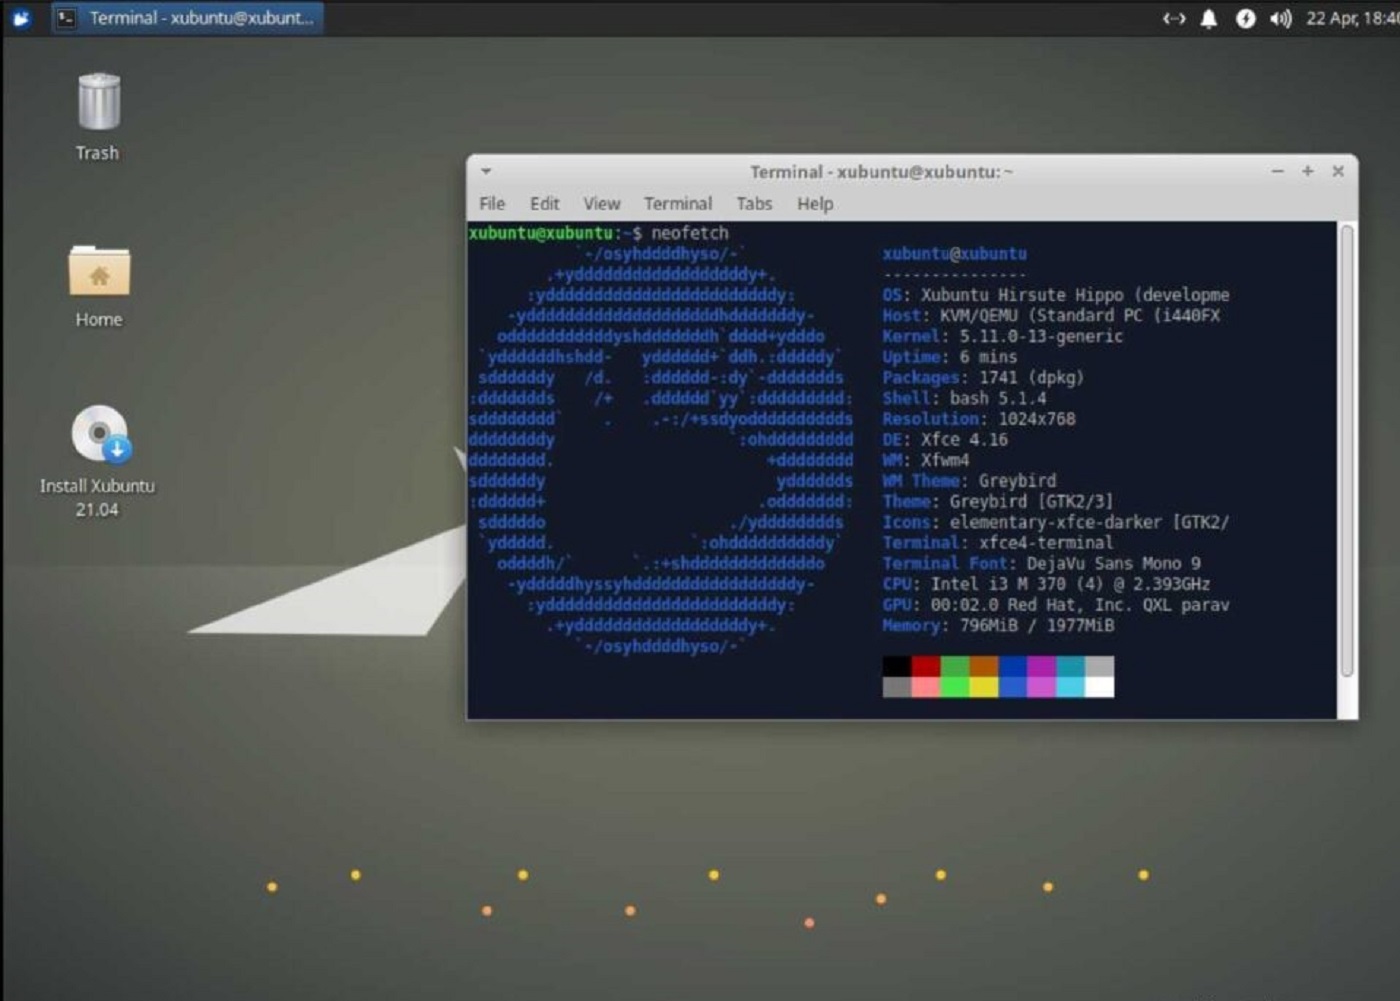Open the notification bell indicator
The width and height of the screenshot is (1400, 1001).
[x=1209, y=18]
